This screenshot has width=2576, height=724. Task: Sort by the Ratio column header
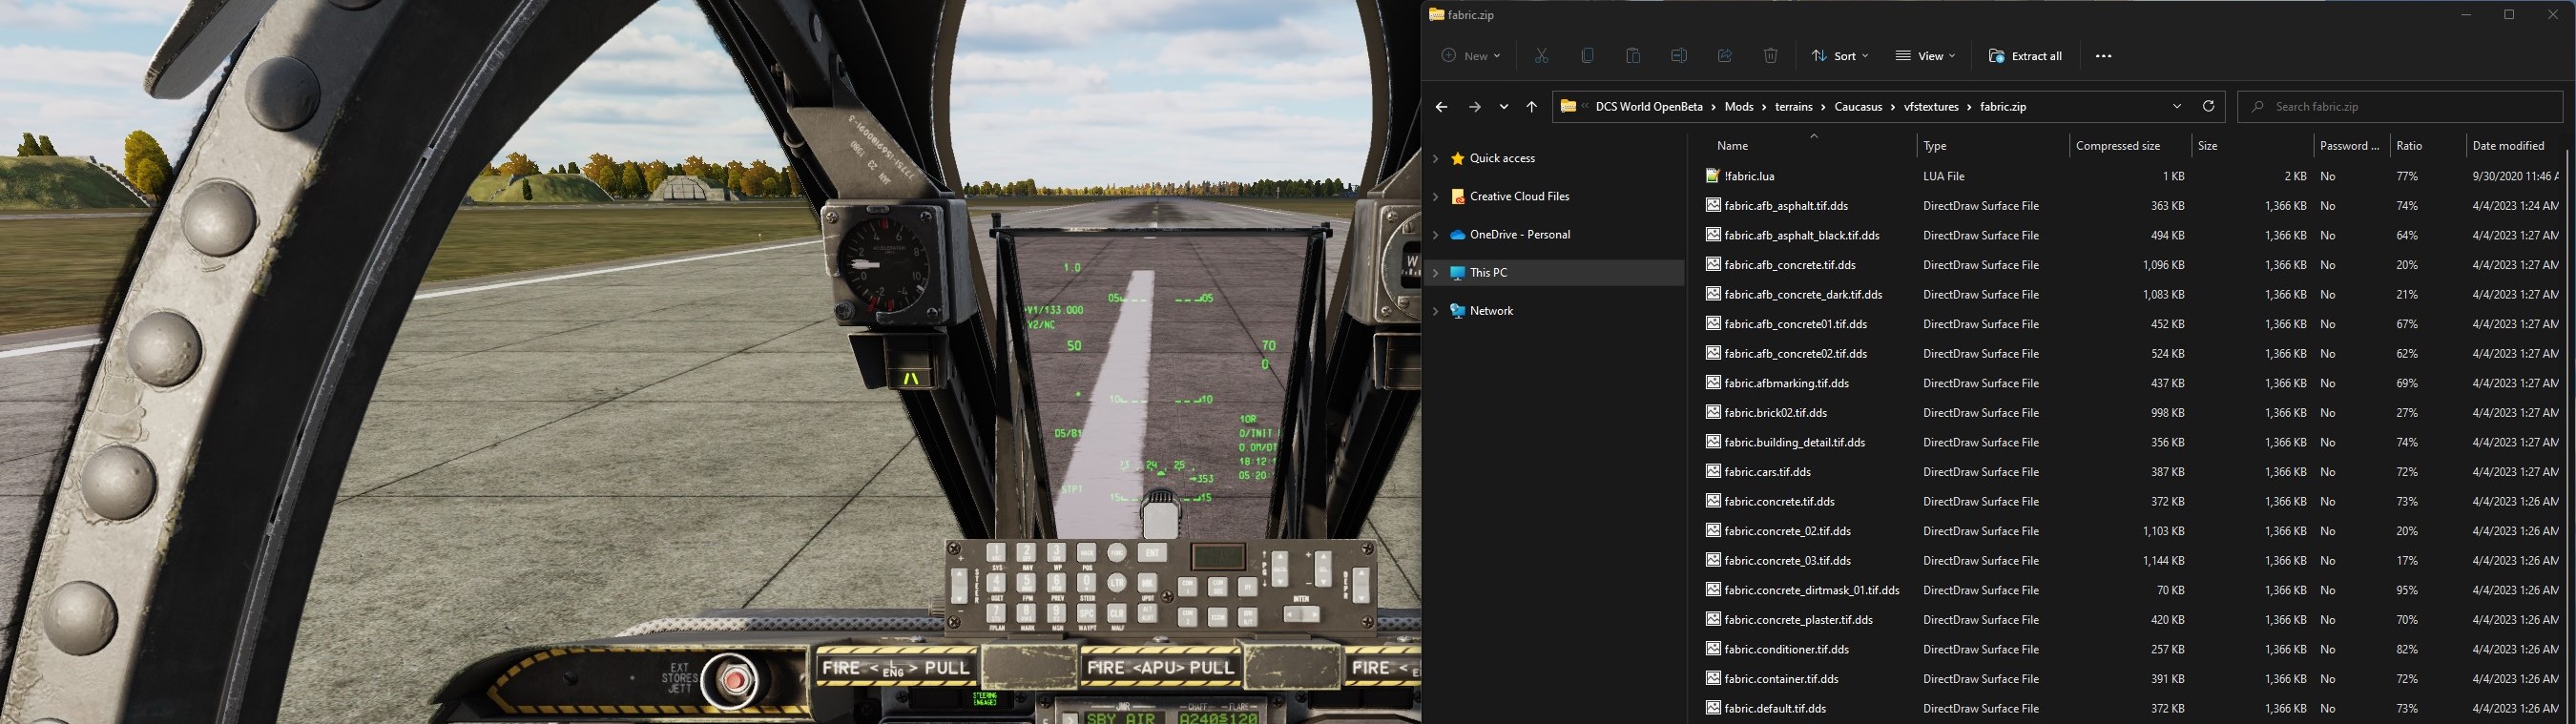[x=2426, y=146]
